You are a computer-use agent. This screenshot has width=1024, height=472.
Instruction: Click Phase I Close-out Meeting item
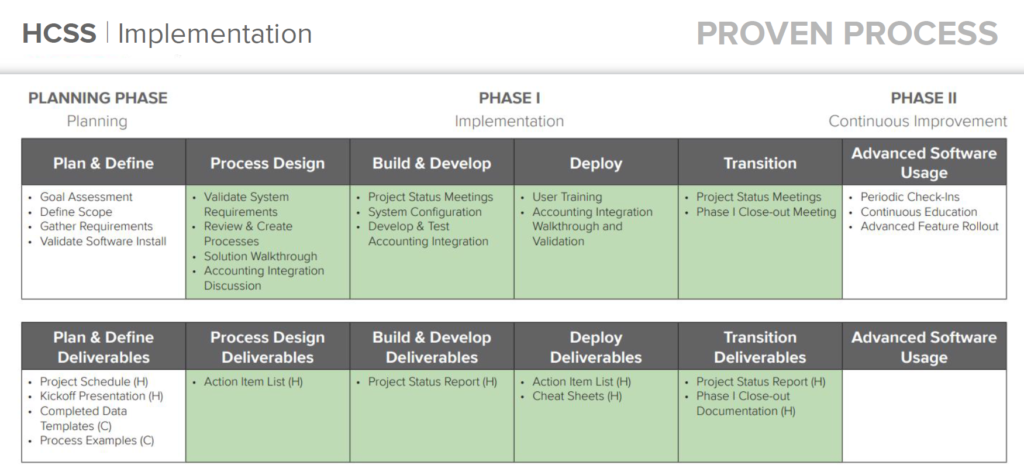click(x=766, y=212)
